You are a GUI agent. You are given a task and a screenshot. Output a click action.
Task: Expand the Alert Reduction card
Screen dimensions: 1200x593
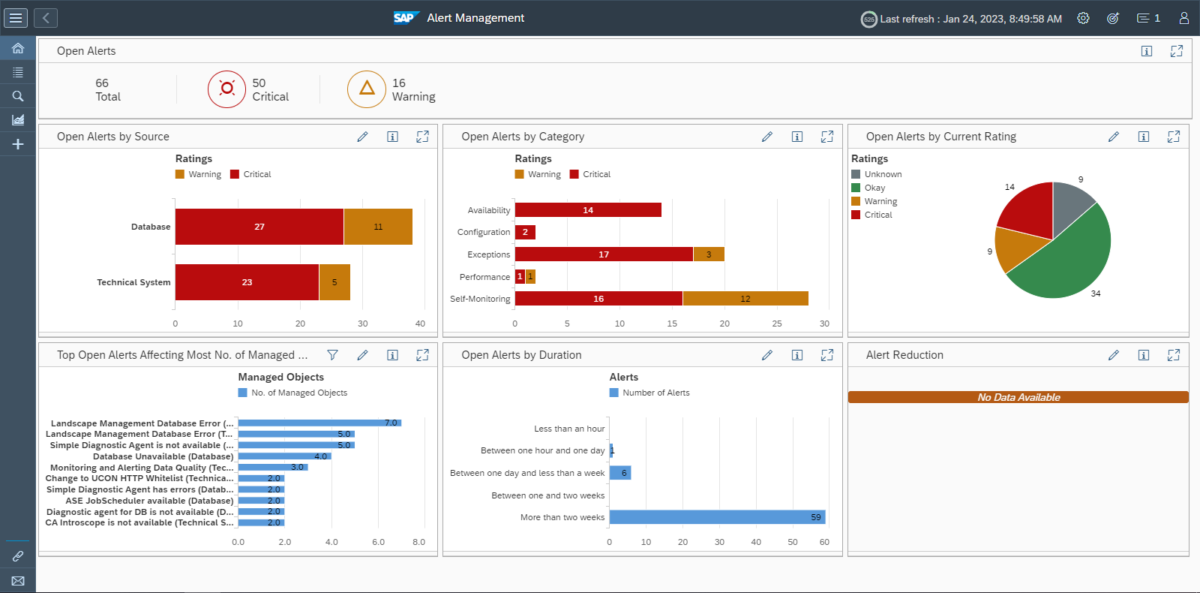coord(1173,354)
